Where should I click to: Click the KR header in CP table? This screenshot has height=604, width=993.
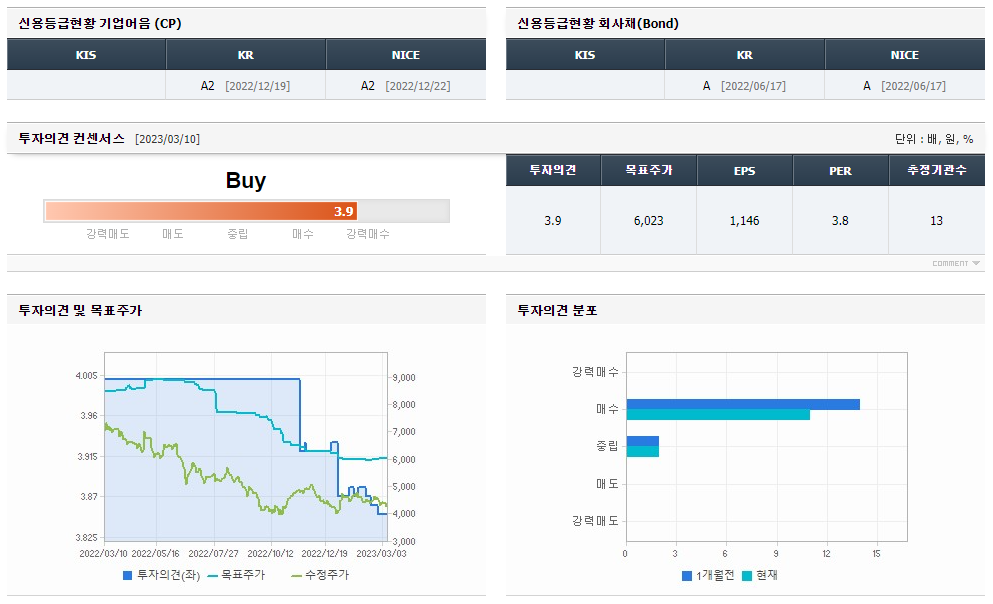(246, 54)
